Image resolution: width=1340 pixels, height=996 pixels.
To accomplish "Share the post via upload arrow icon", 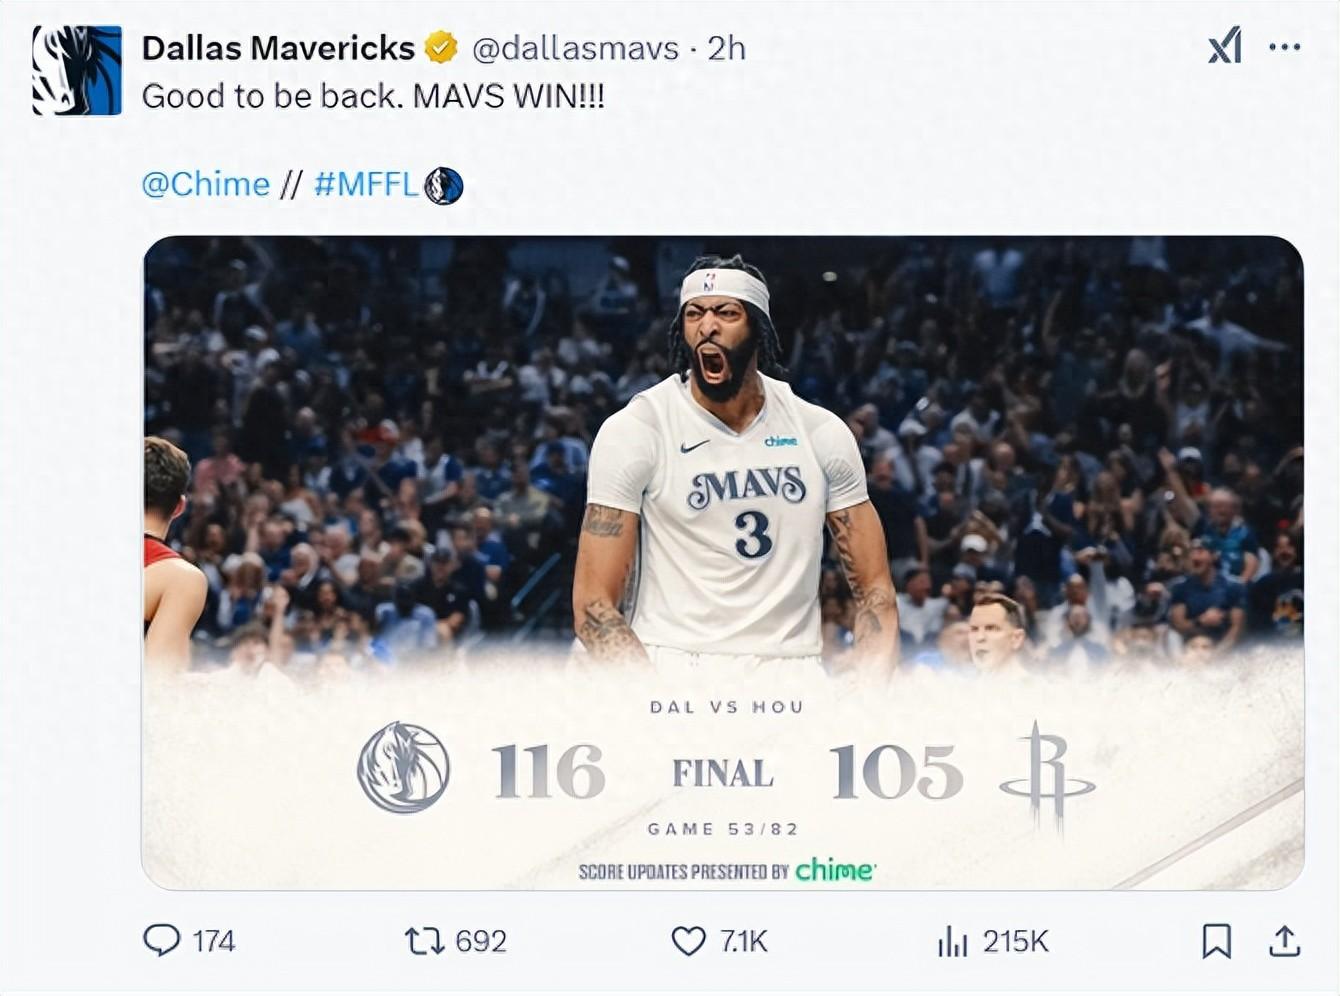I will [1284, 941].
